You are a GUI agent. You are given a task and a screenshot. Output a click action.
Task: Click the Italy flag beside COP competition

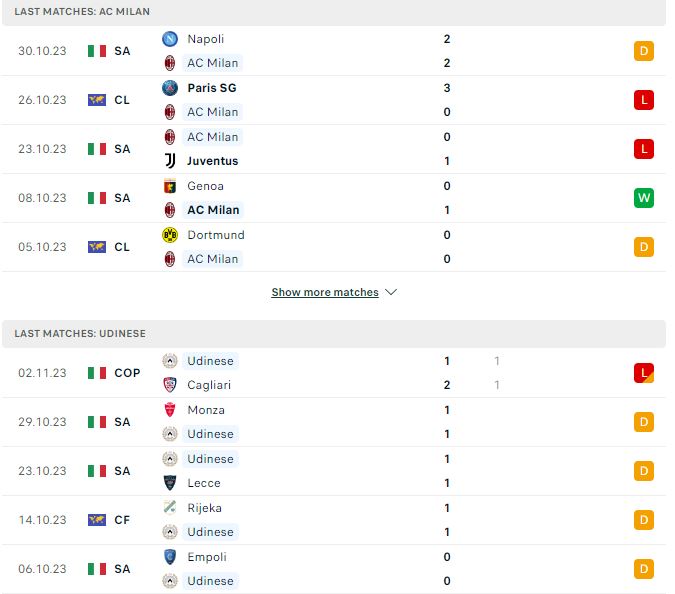(x=97, y=373)
